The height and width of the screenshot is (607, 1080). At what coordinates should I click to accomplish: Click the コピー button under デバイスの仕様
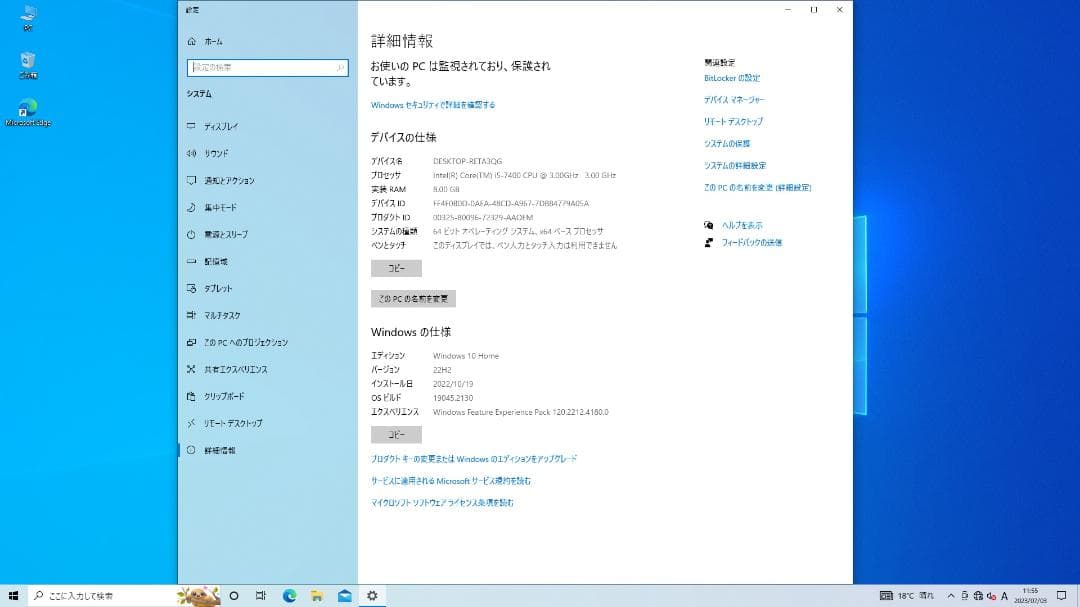pyautogui.click(x=396, y=268)
